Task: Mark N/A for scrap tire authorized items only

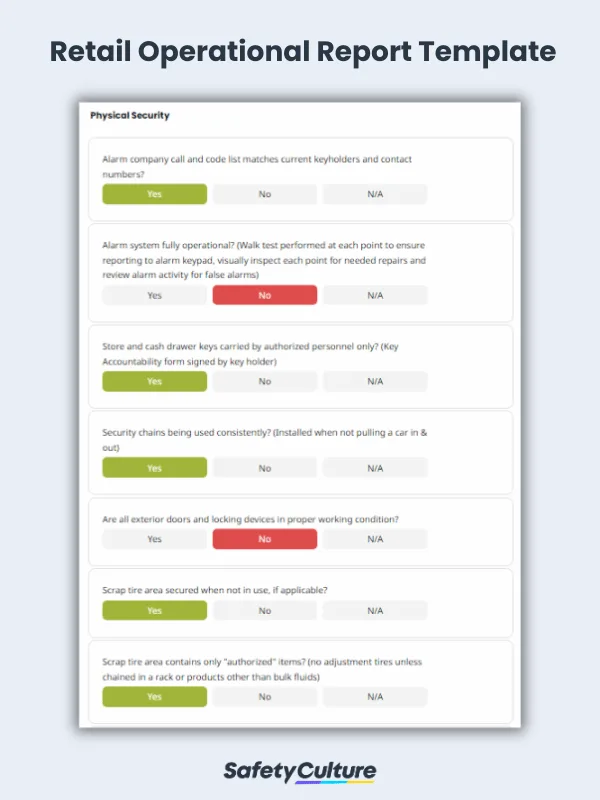Action: click(x=375, y=697)
